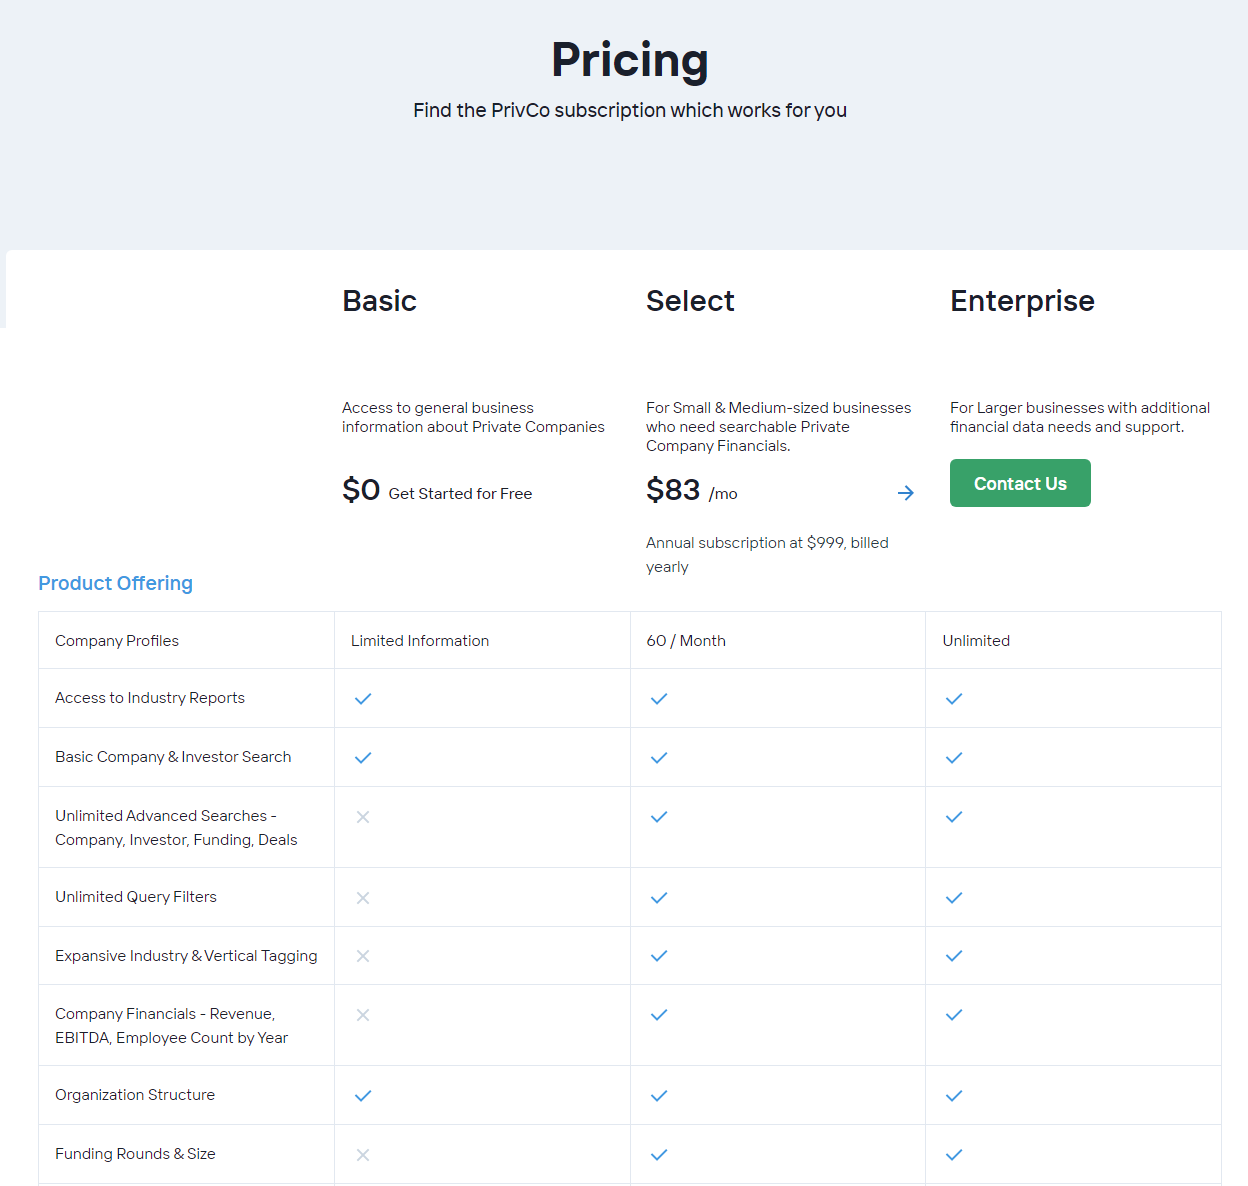The width and height of the screenshot is (1248, 1186).
Task: Select the $83 /mo Select plan price
Action: click(692, 490)
